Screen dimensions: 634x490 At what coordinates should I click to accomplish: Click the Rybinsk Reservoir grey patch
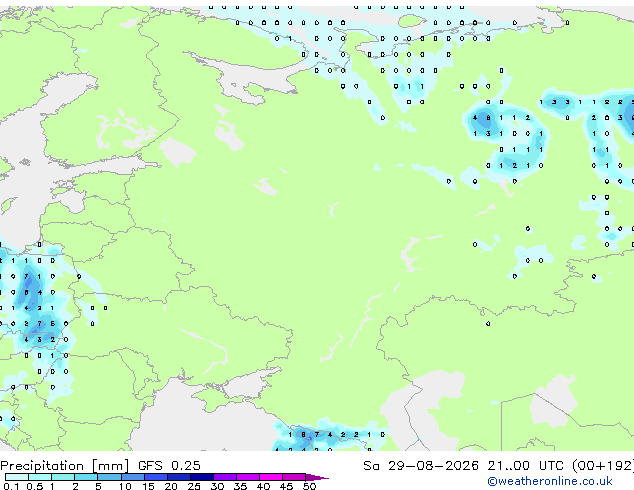pyautogui.click(x=265, y=186)
